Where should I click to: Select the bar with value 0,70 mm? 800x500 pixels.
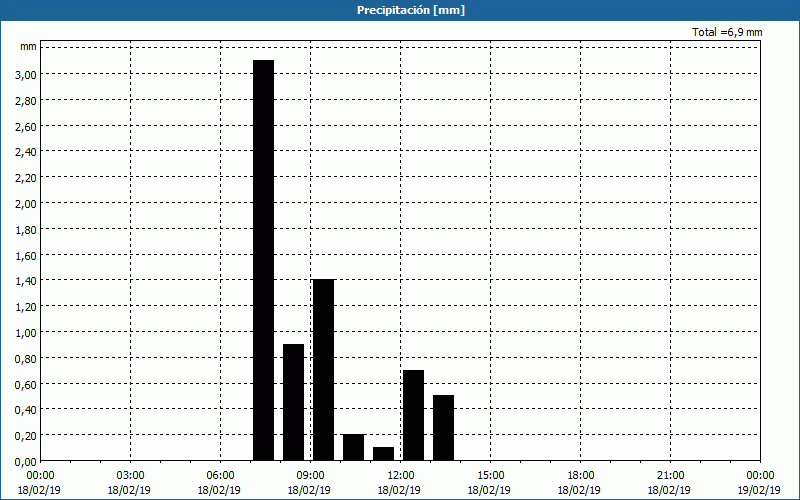point(413,415)
